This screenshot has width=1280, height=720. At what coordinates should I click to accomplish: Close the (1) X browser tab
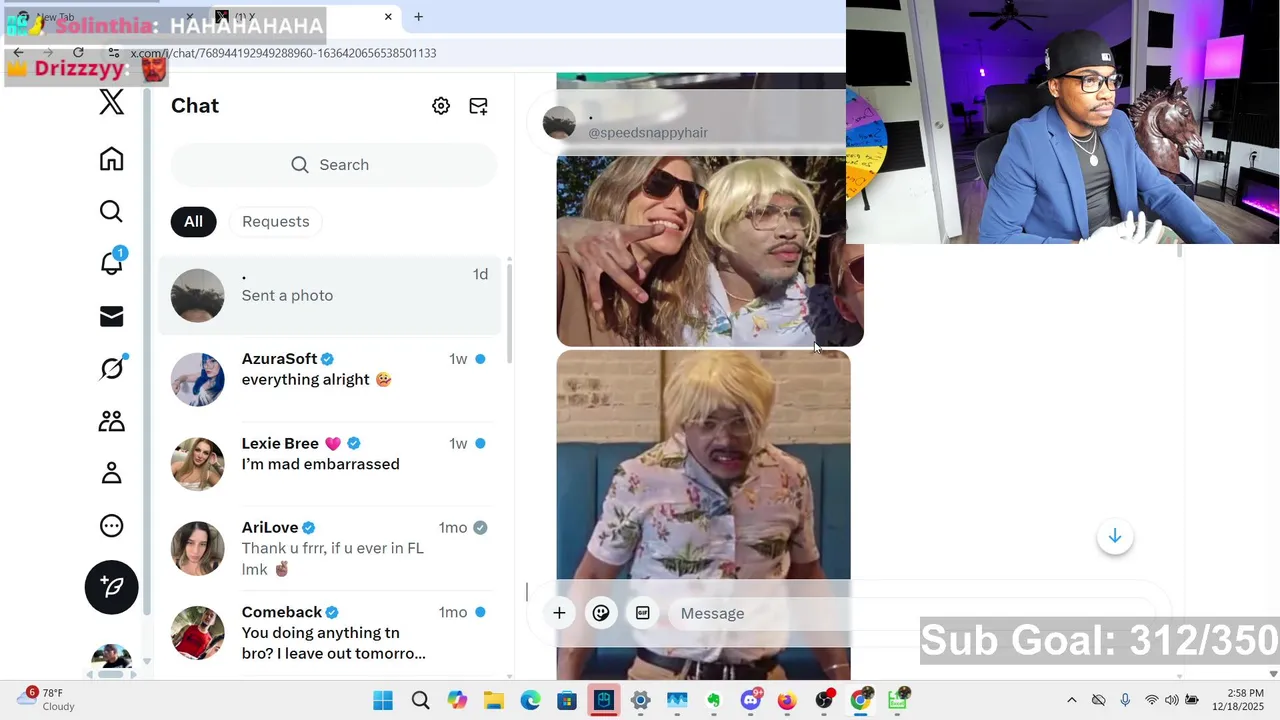pos(388,17)
